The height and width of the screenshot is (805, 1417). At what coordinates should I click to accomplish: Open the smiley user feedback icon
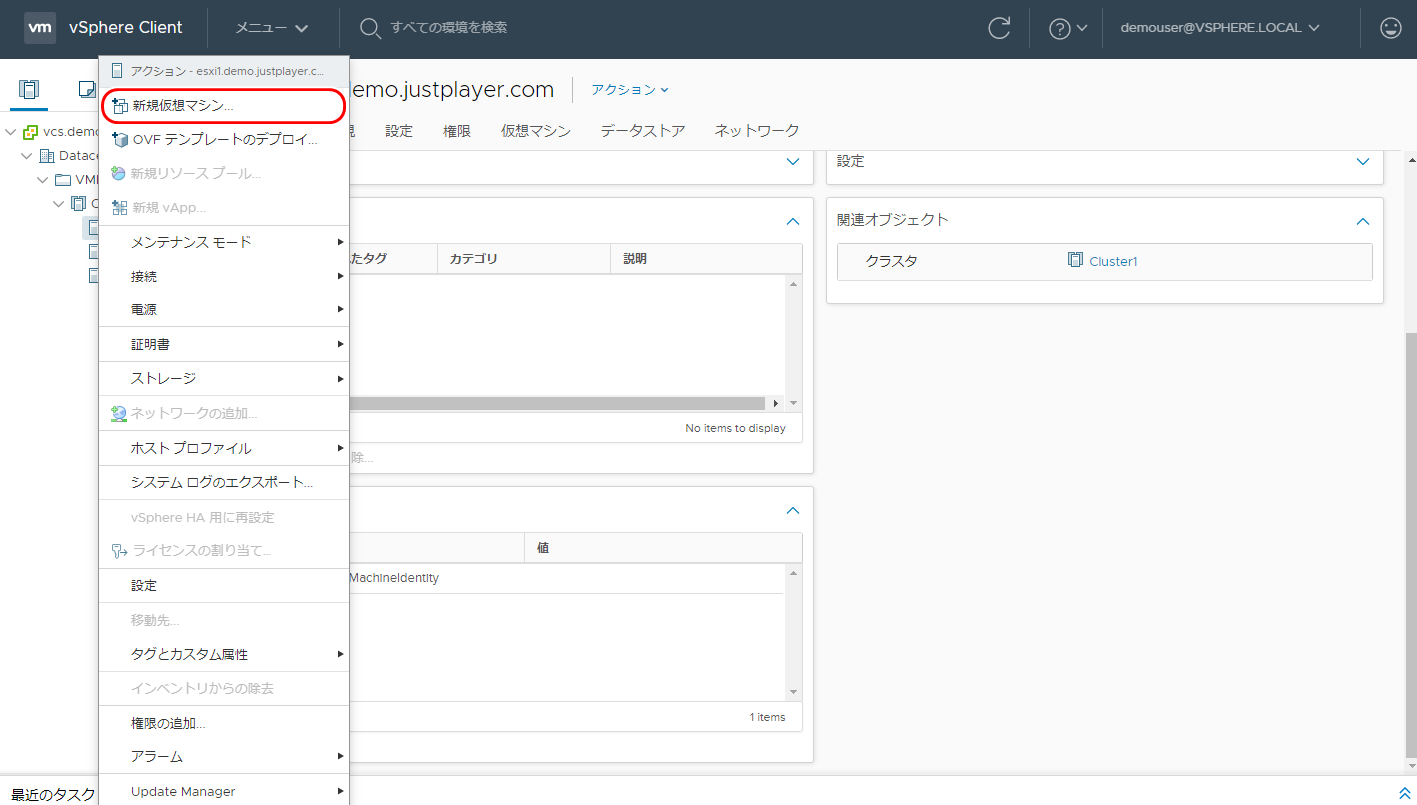(x=1391, y=27)
